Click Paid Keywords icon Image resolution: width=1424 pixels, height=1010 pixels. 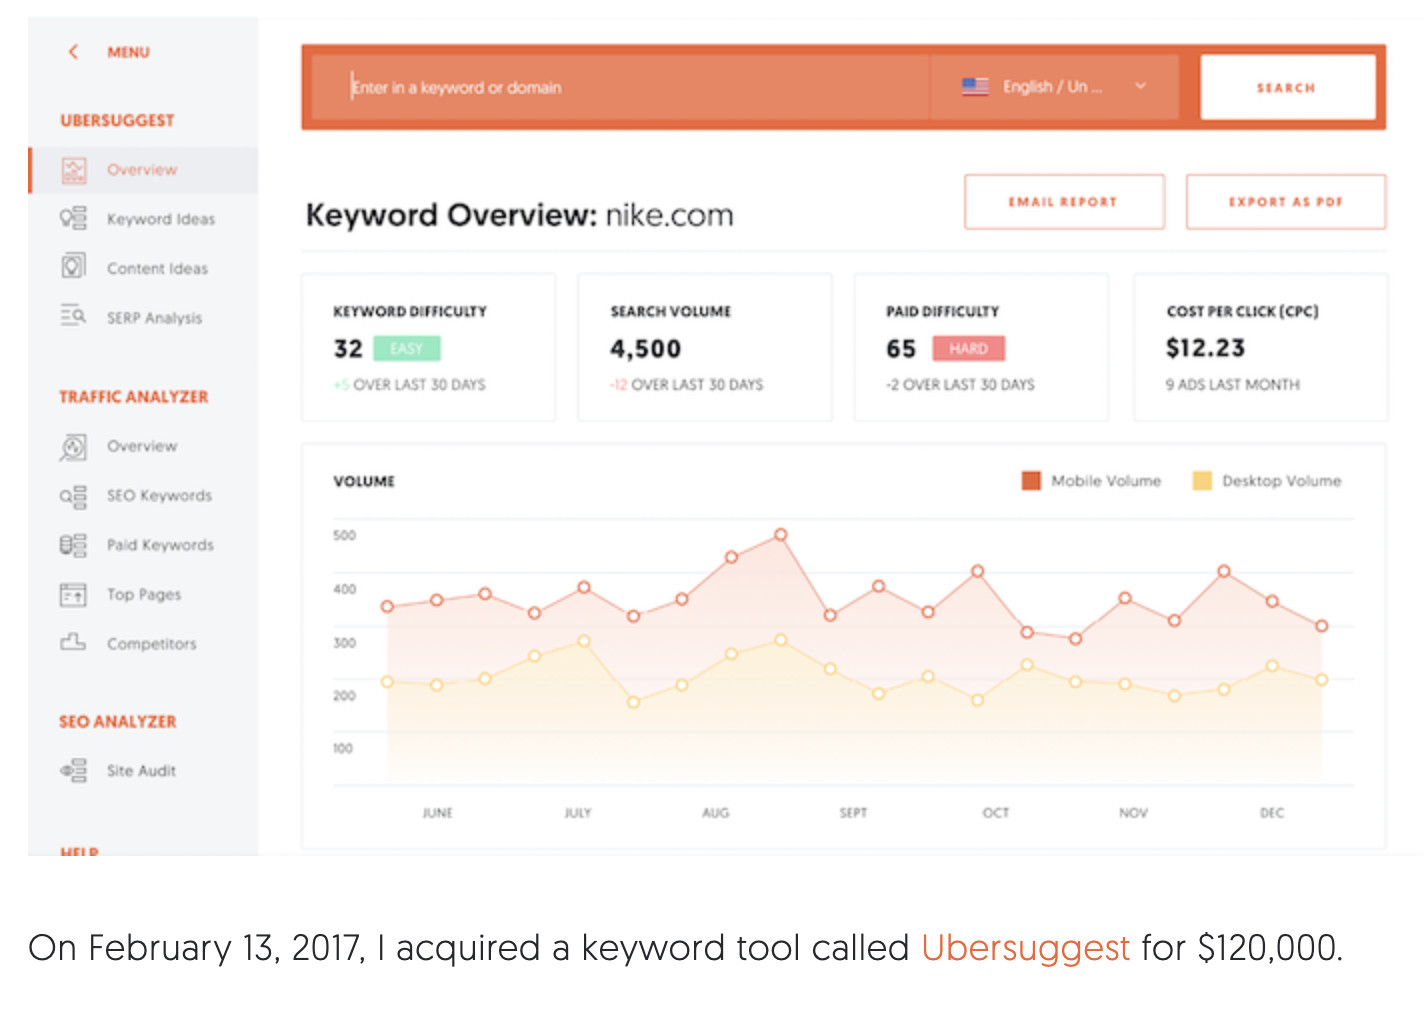coord(73,545)
